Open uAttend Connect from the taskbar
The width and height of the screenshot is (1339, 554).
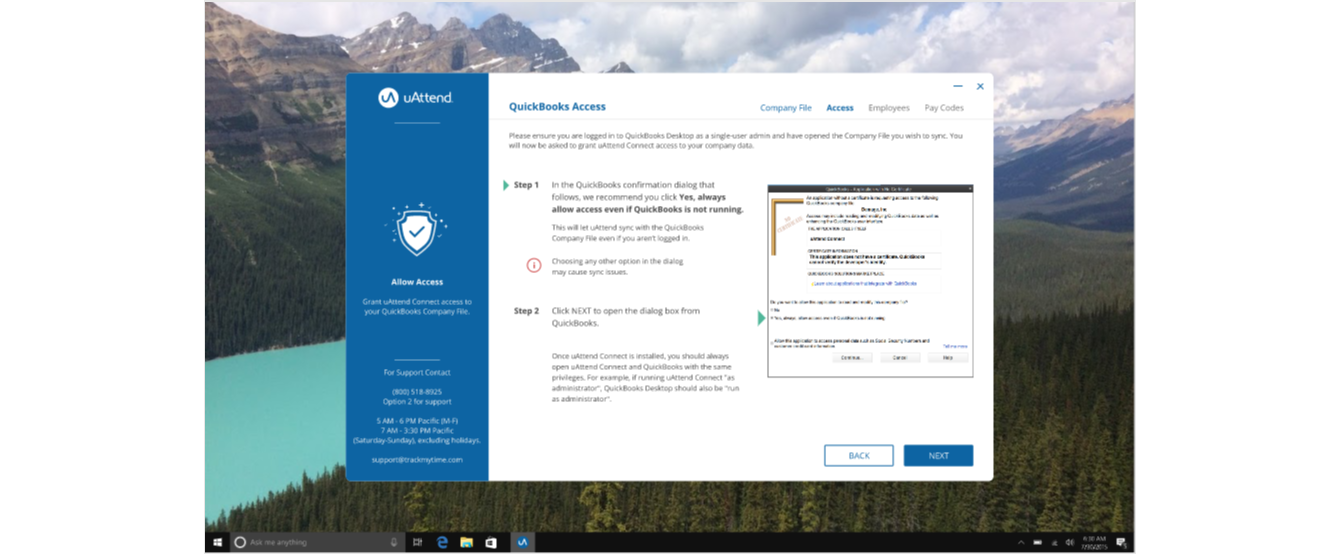pos(521,542)
